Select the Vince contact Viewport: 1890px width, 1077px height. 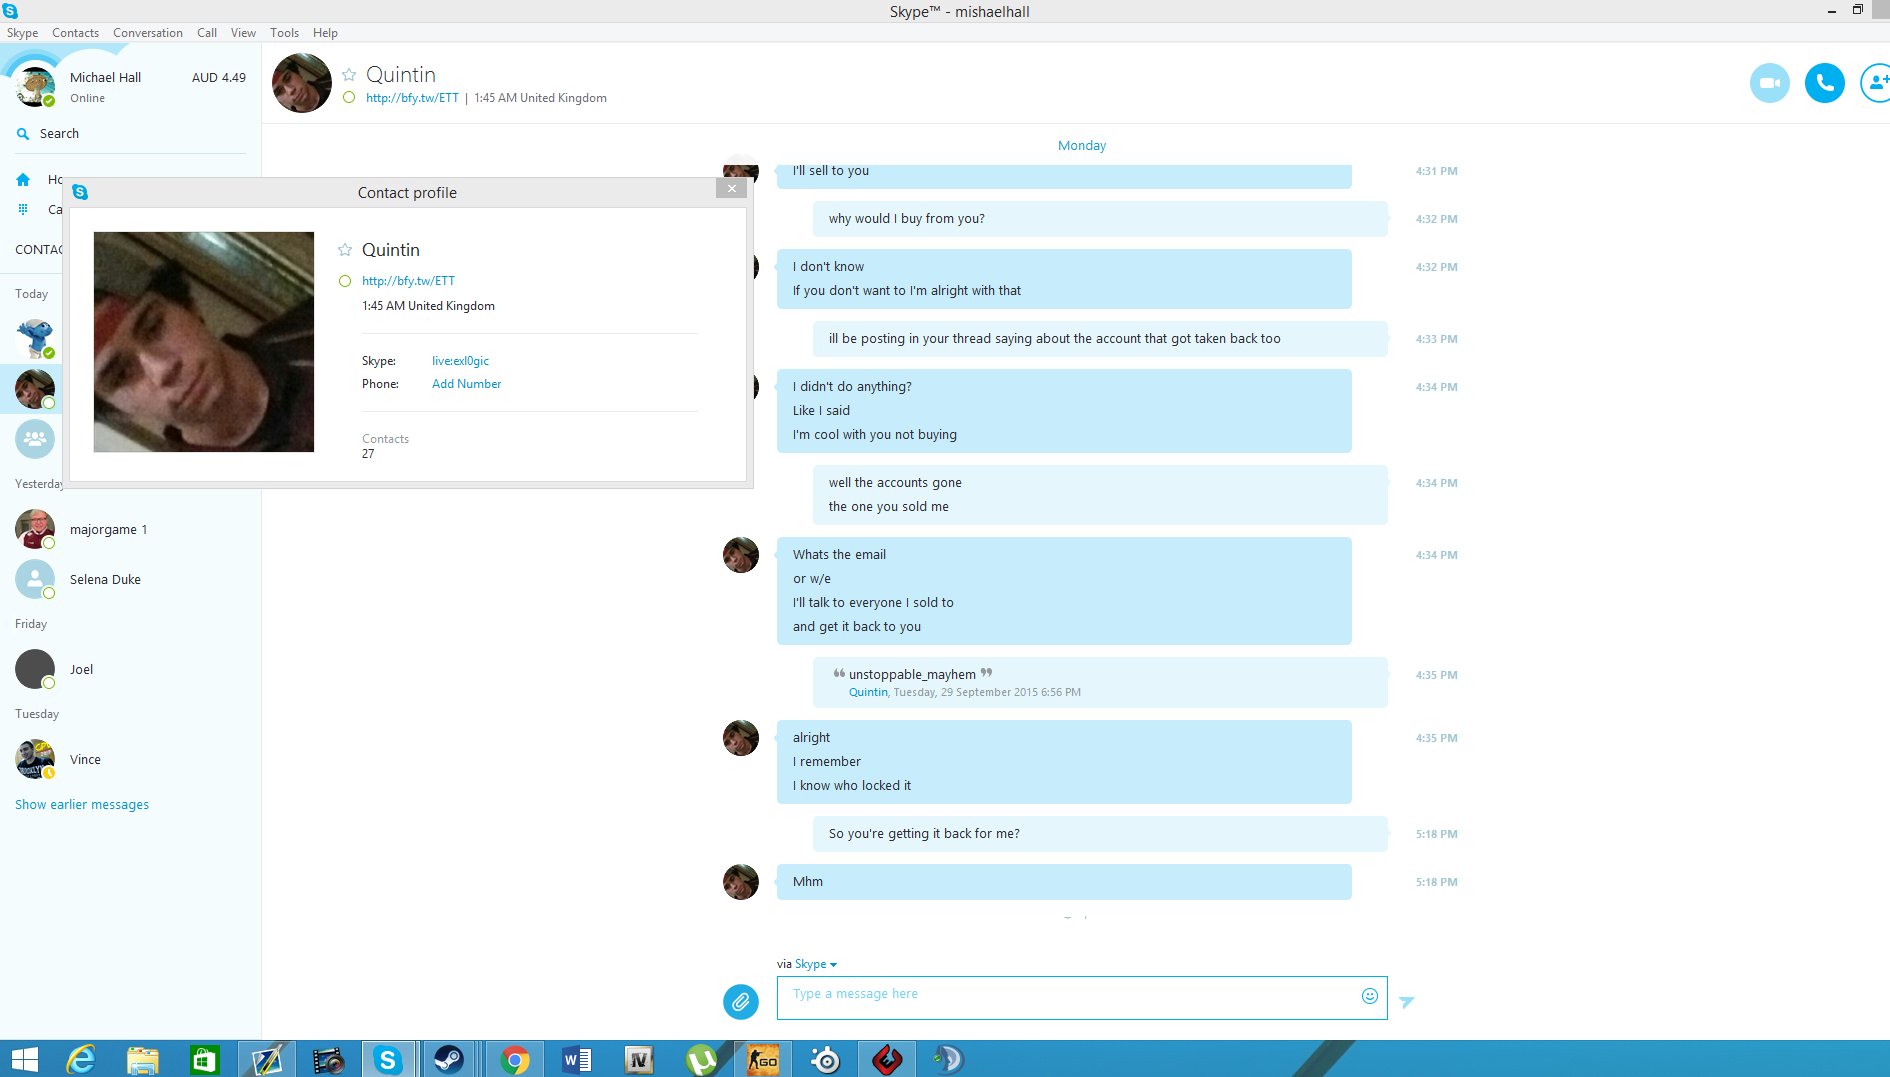(x=130, y=759)
